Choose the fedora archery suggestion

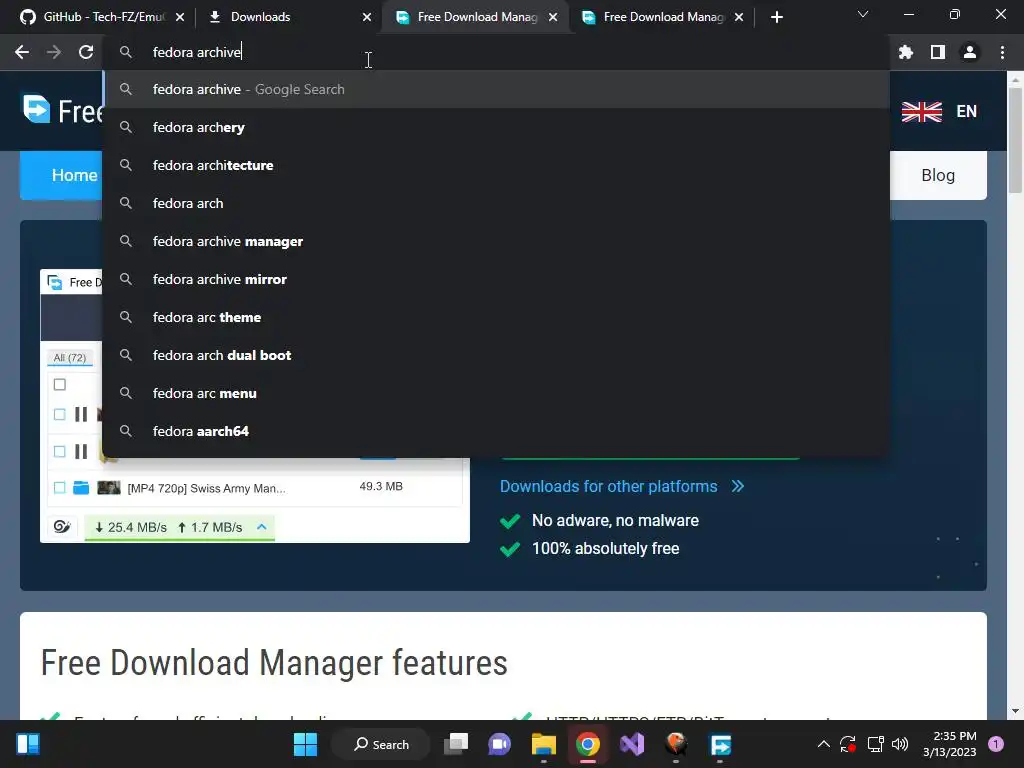click(496, 127)
